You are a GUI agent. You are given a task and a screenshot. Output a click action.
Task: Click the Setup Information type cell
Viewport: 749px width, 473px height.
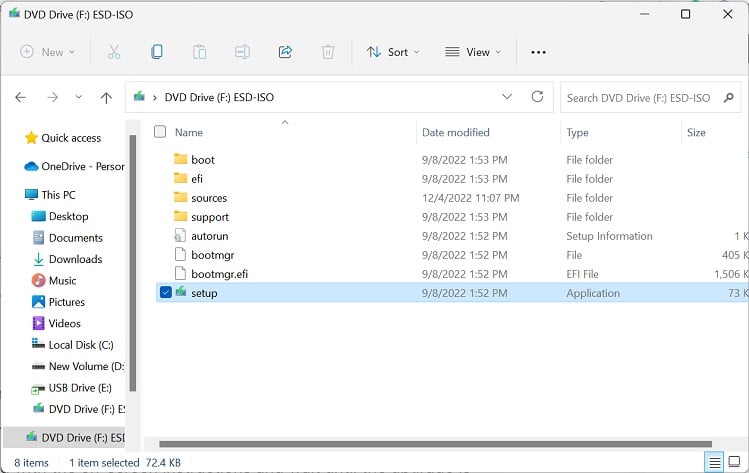609,236
